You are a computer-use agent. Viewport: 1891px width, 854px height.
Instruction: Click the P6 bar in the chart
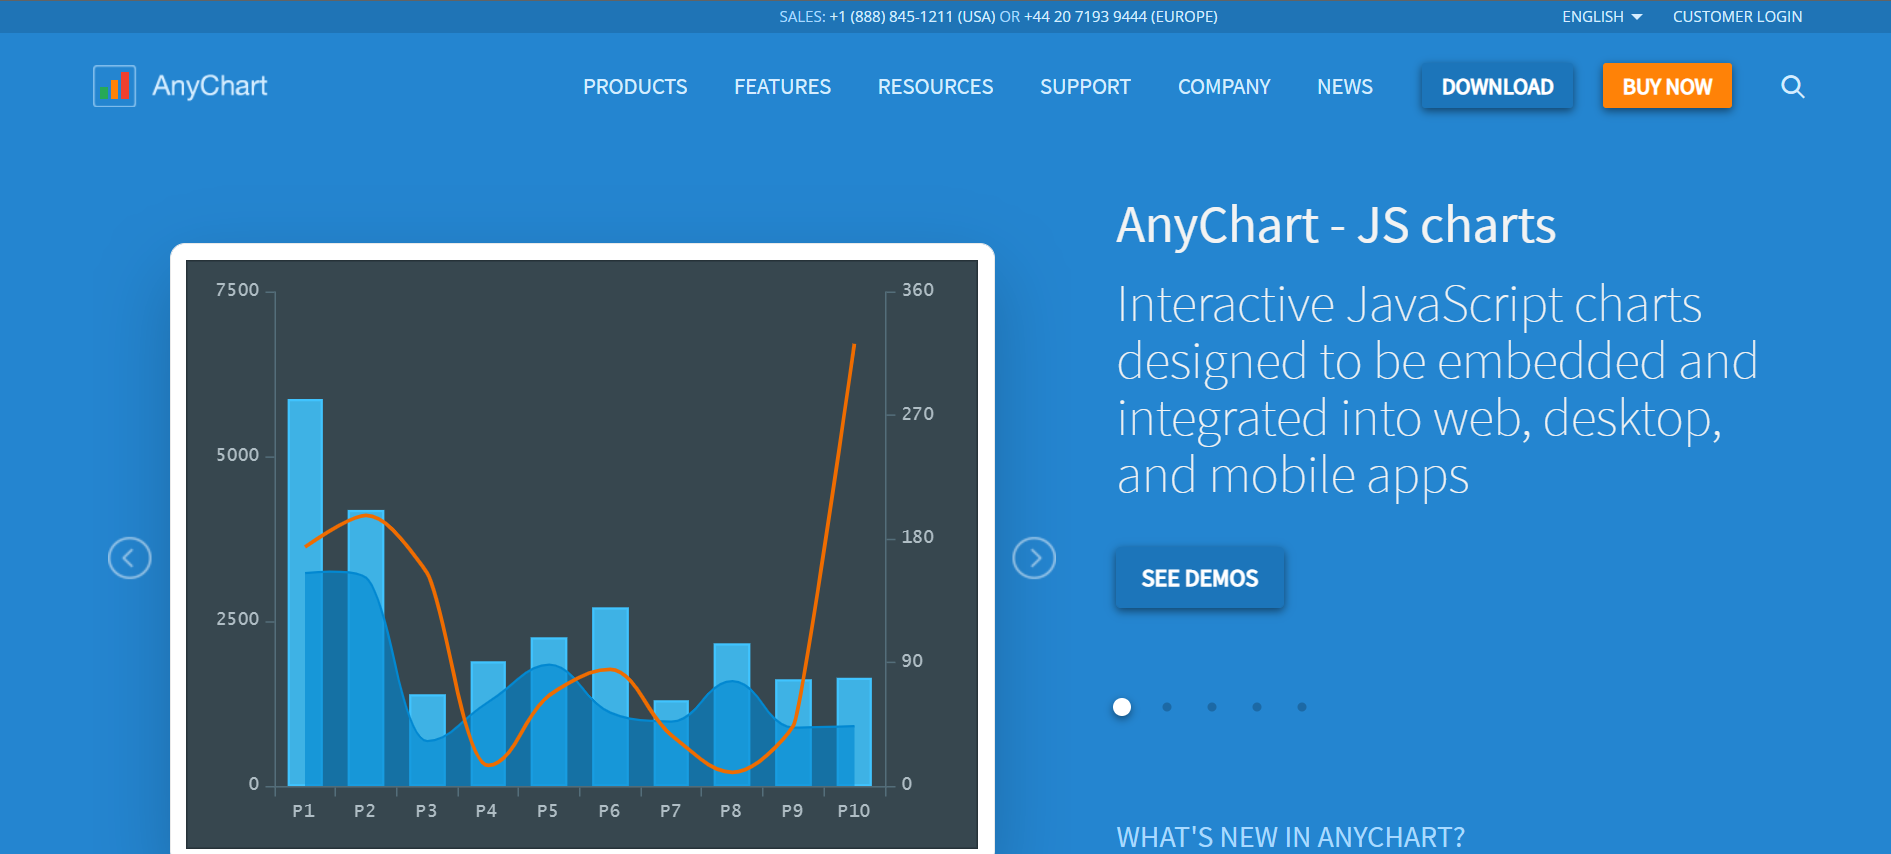(610, 696)
